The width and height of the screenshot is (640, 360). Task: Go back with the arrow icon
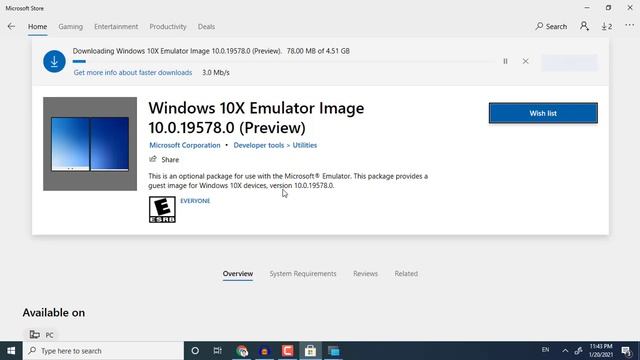11,27
